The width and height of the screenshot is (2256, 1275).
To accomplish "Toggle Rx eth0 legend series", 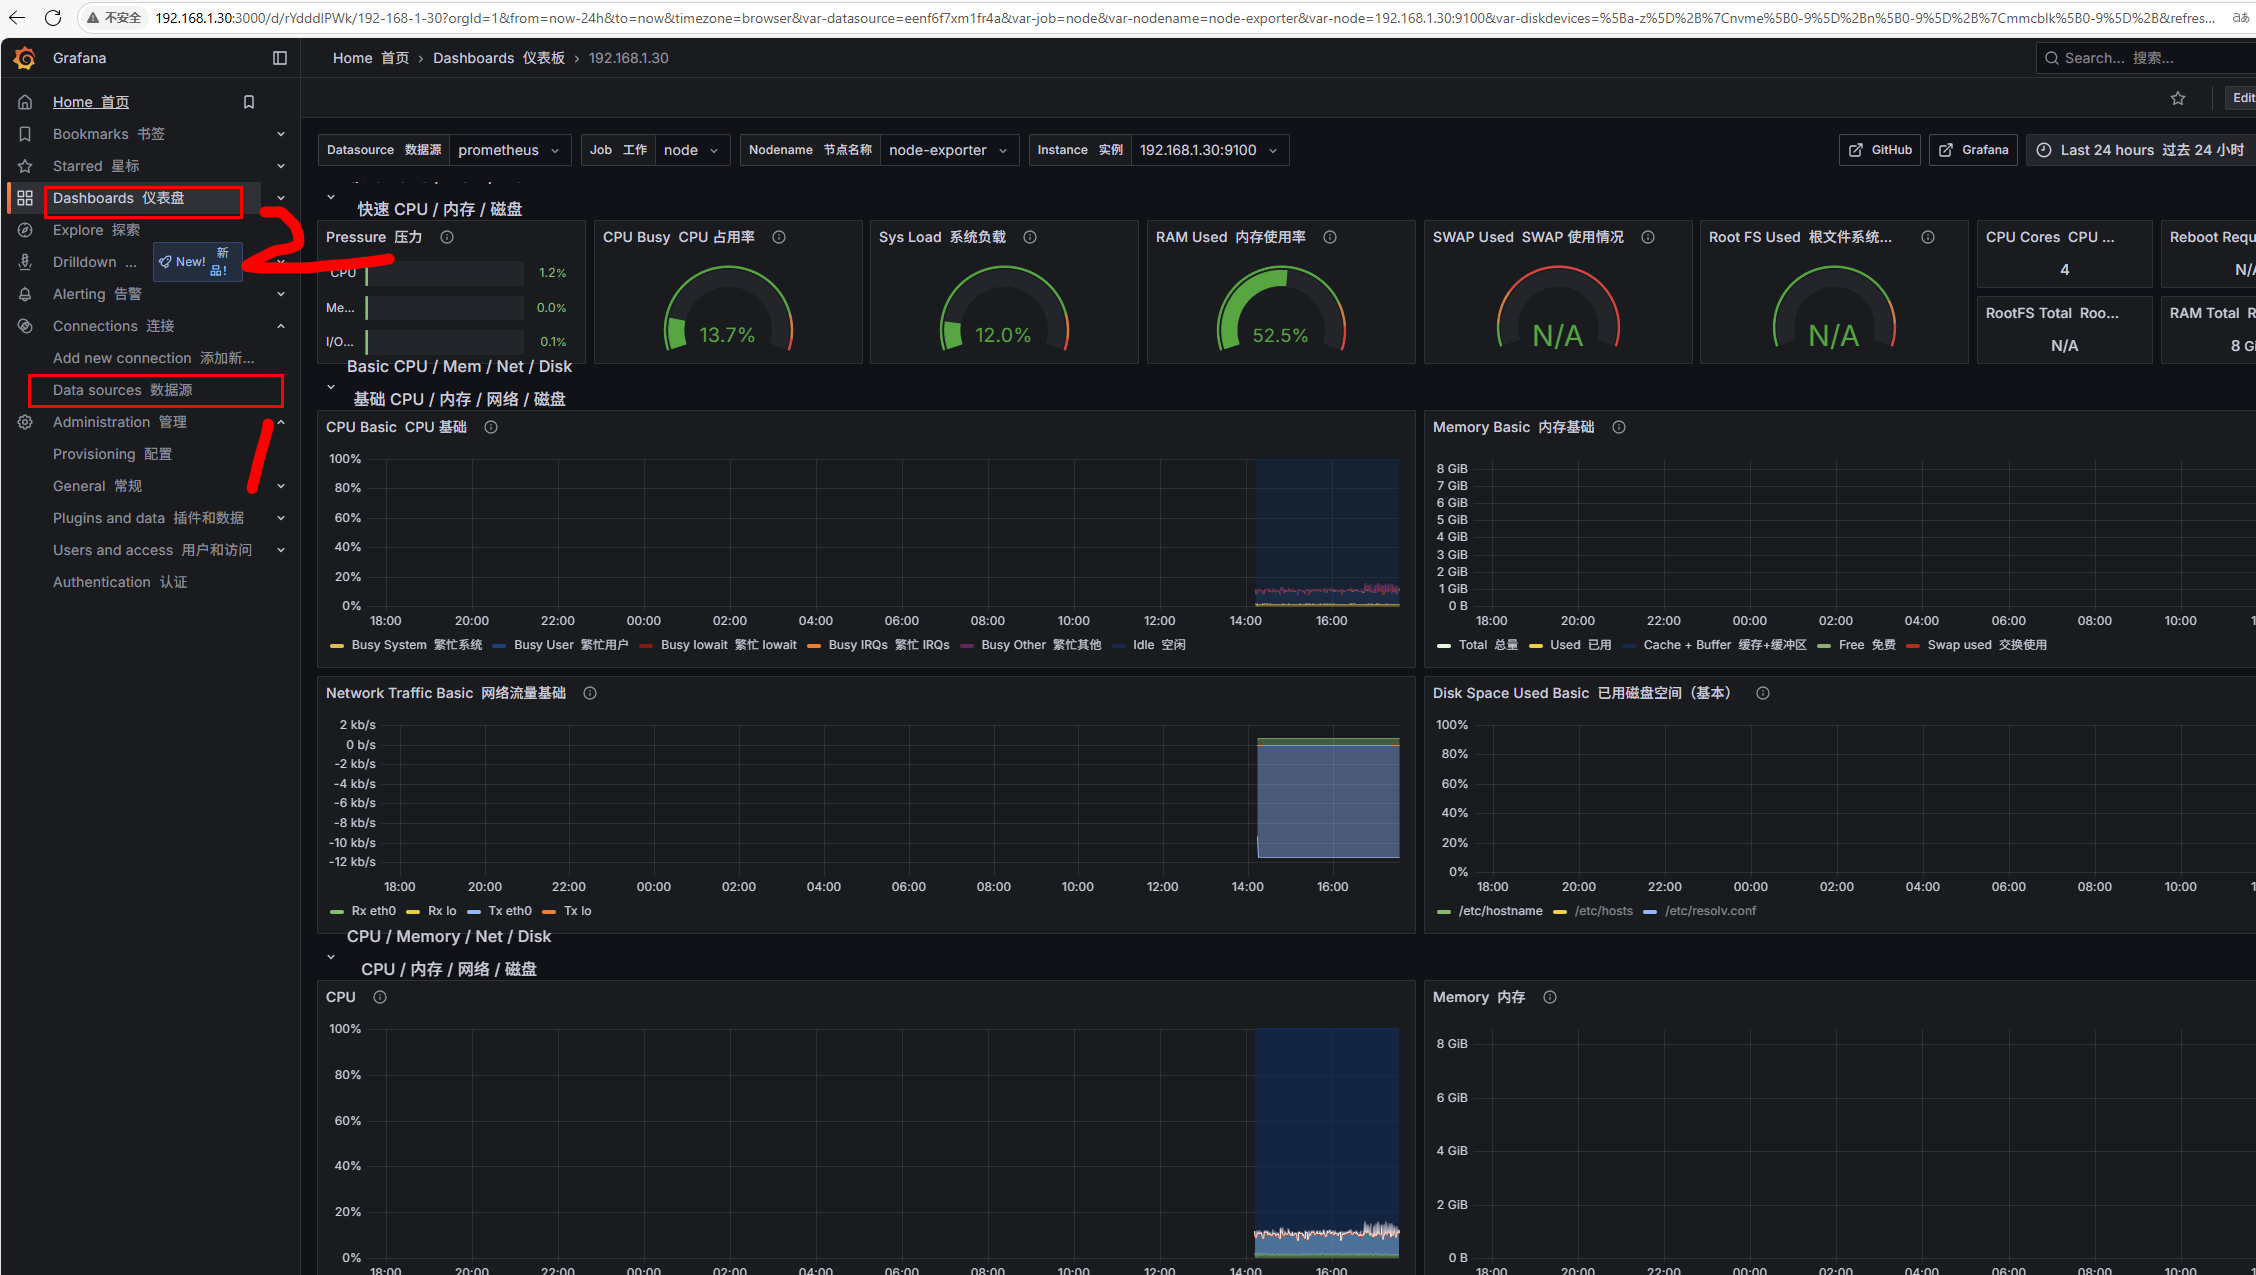I will (x=373, y=911).
